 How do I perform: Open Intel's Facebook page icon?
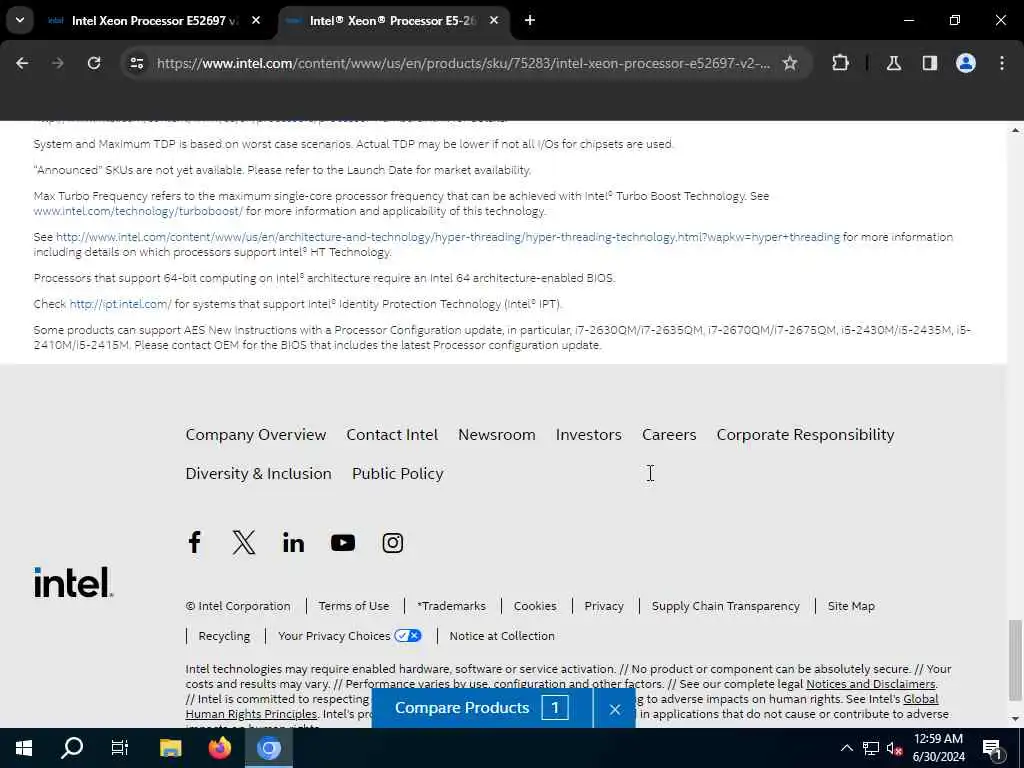point(194,542)
